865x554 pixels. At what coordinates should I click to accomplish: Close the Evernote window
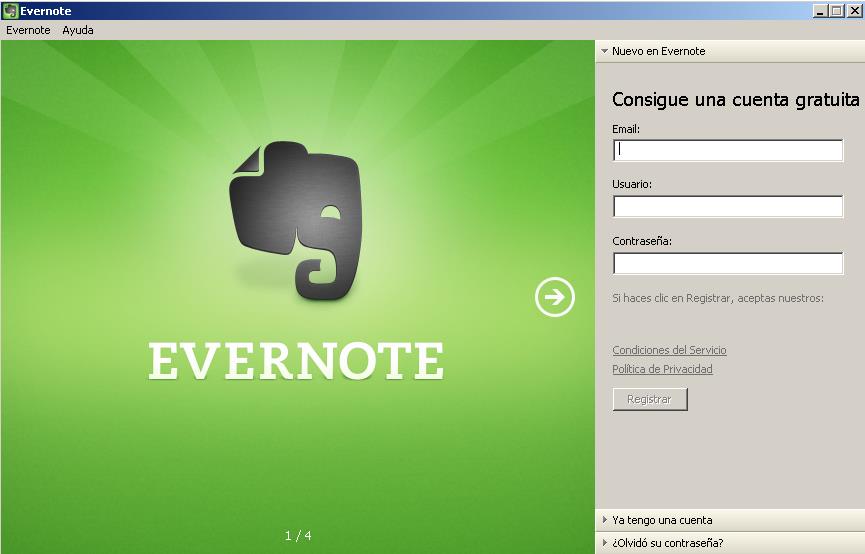pyautogui.click(x=854, y=10)
